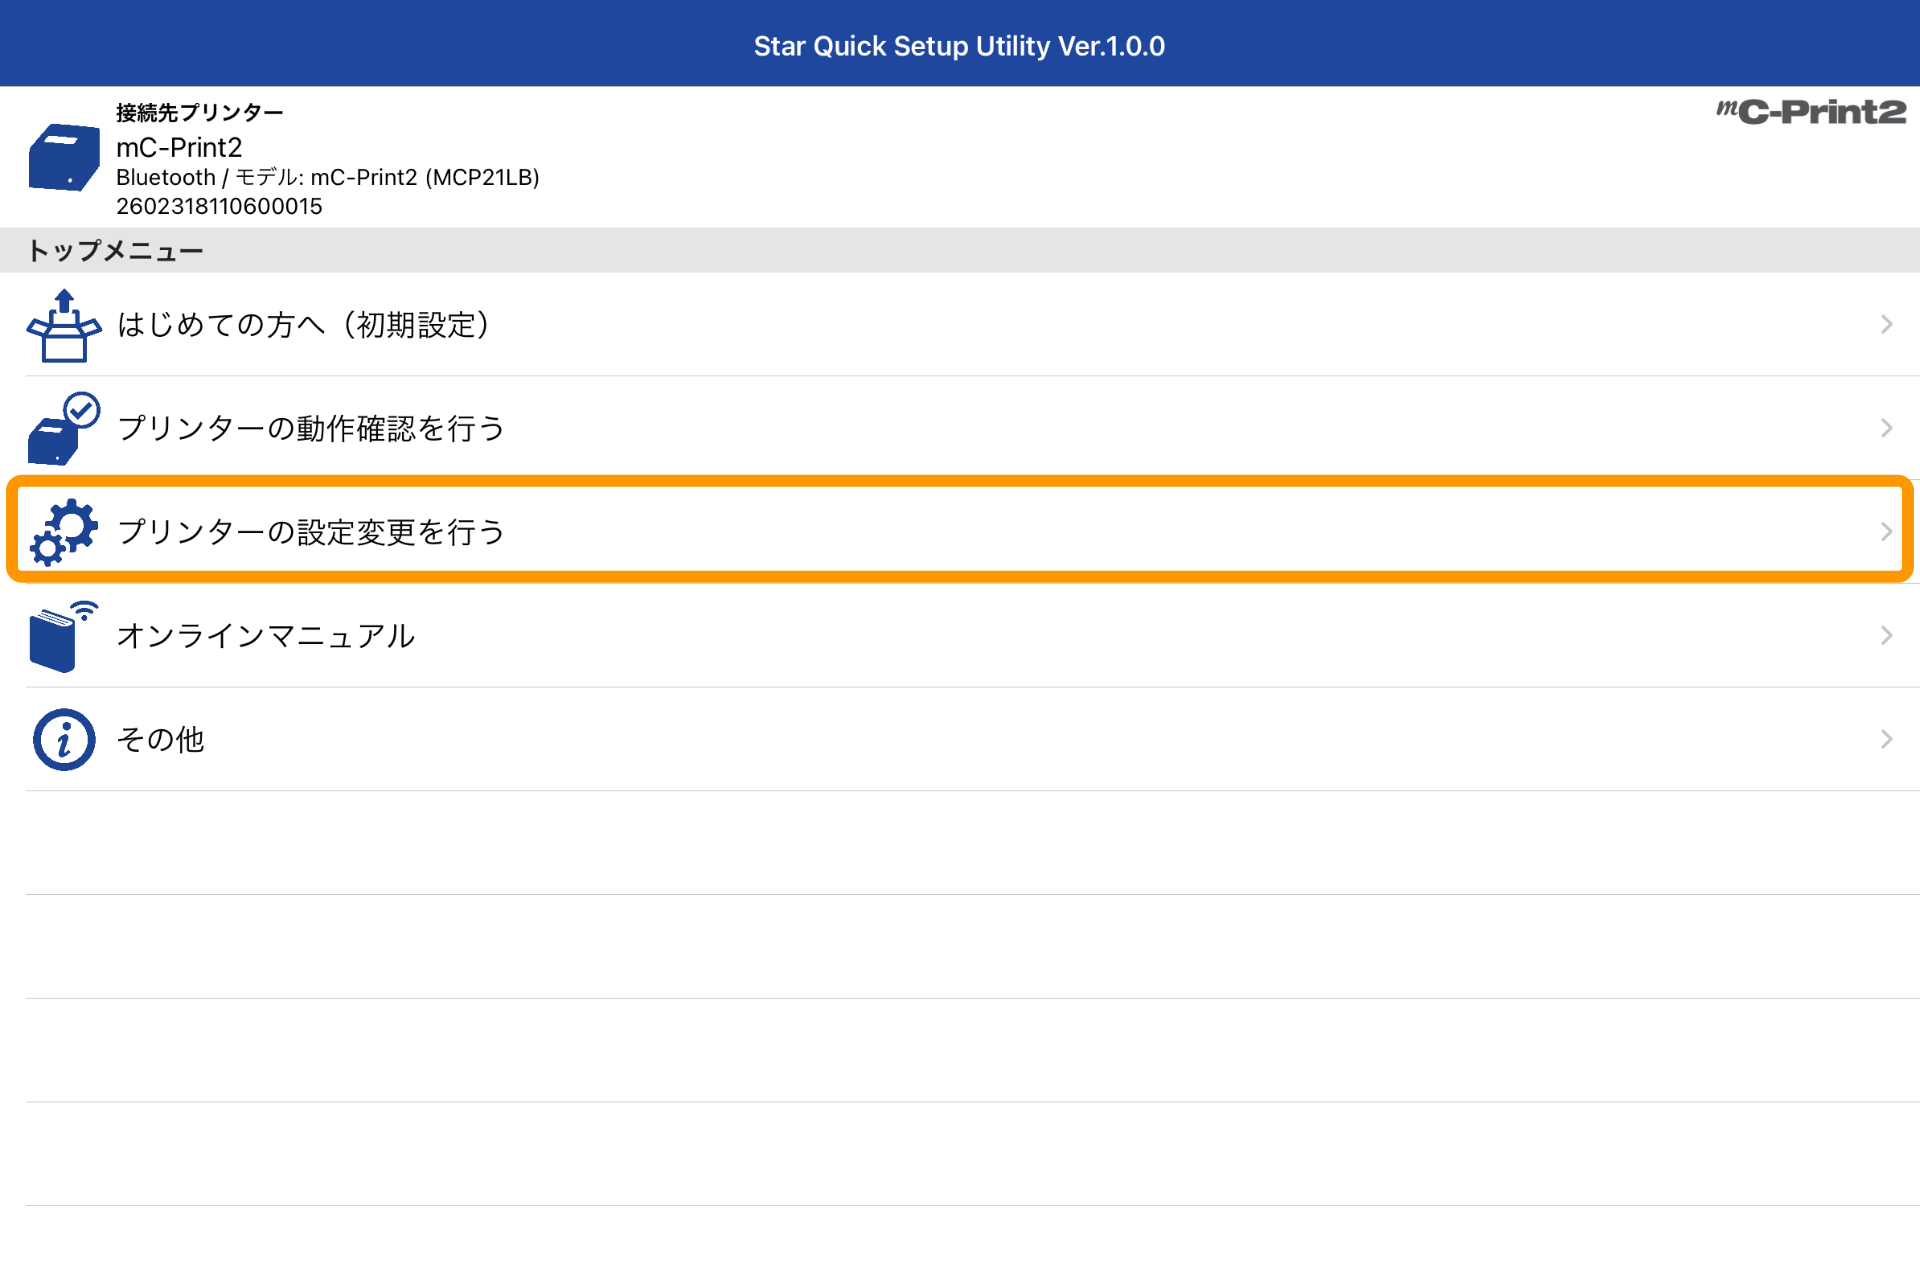Open はじめての方へ（初期設定） menu item
Viewport: 1920px width, 1280px height.
click(303, 325)
